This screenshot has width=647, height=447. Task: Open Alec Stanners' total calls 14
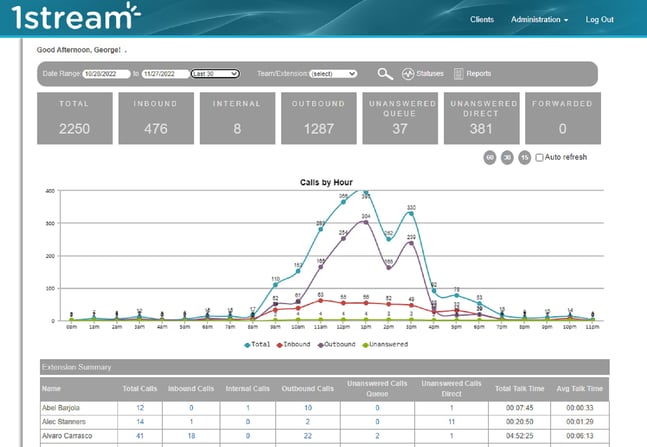point(140,422)
